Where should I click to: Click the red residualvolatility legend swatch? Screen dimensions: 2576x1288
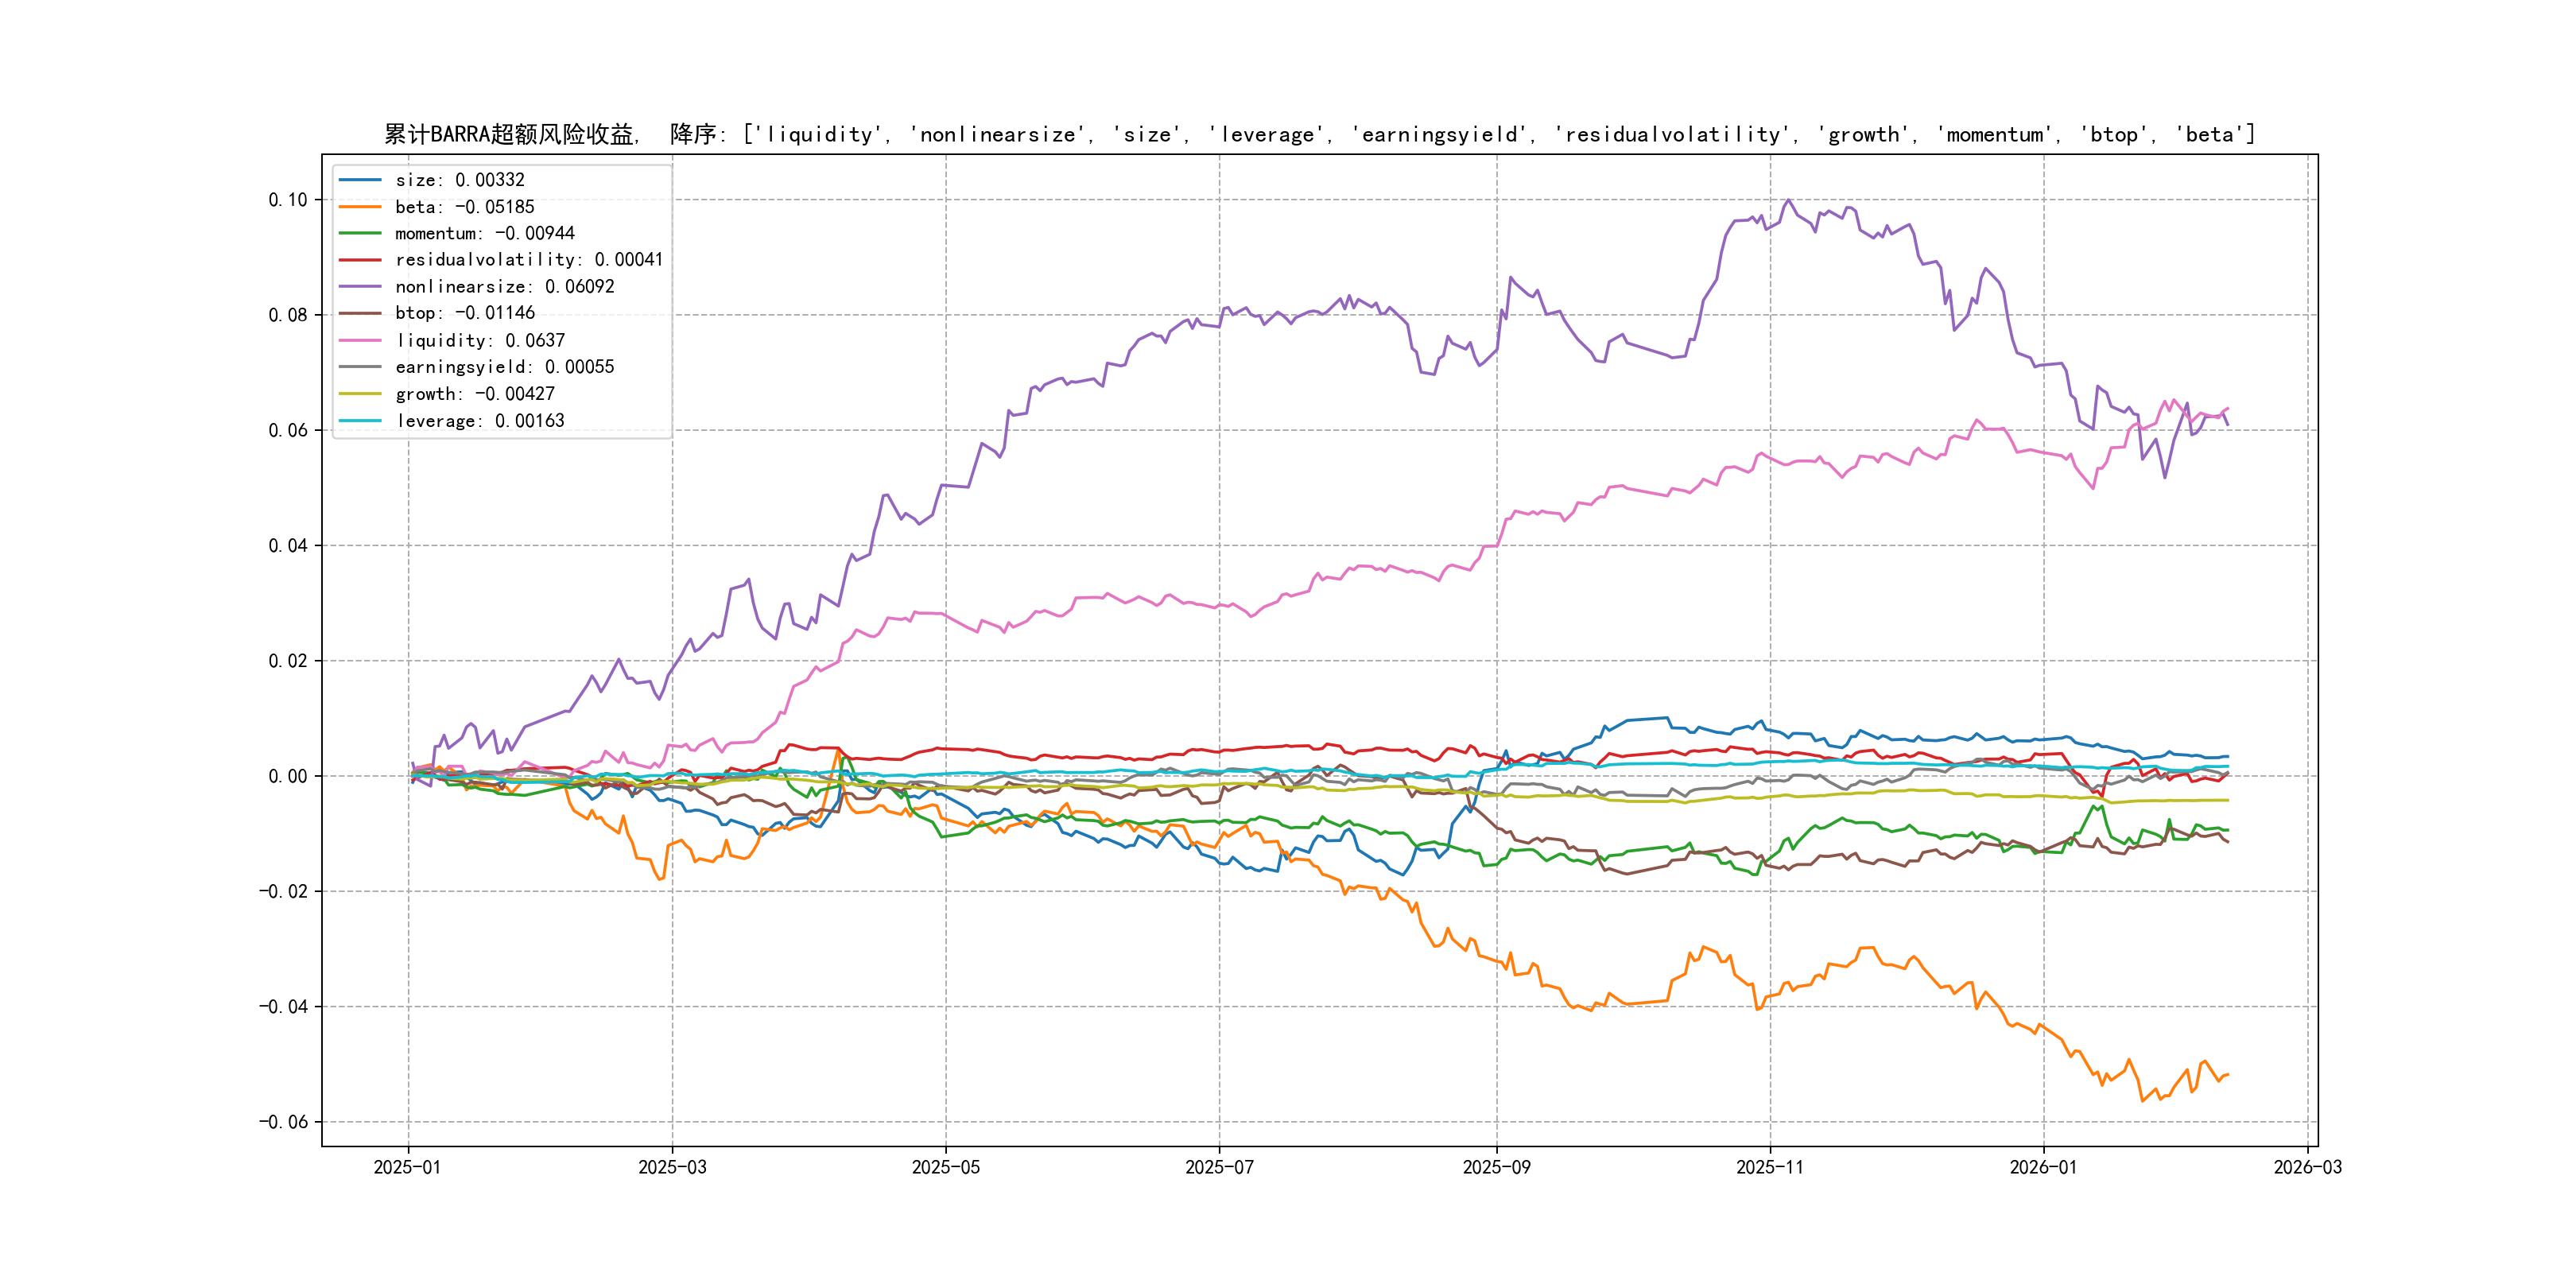pyautogui.click(x=360, y=260)
